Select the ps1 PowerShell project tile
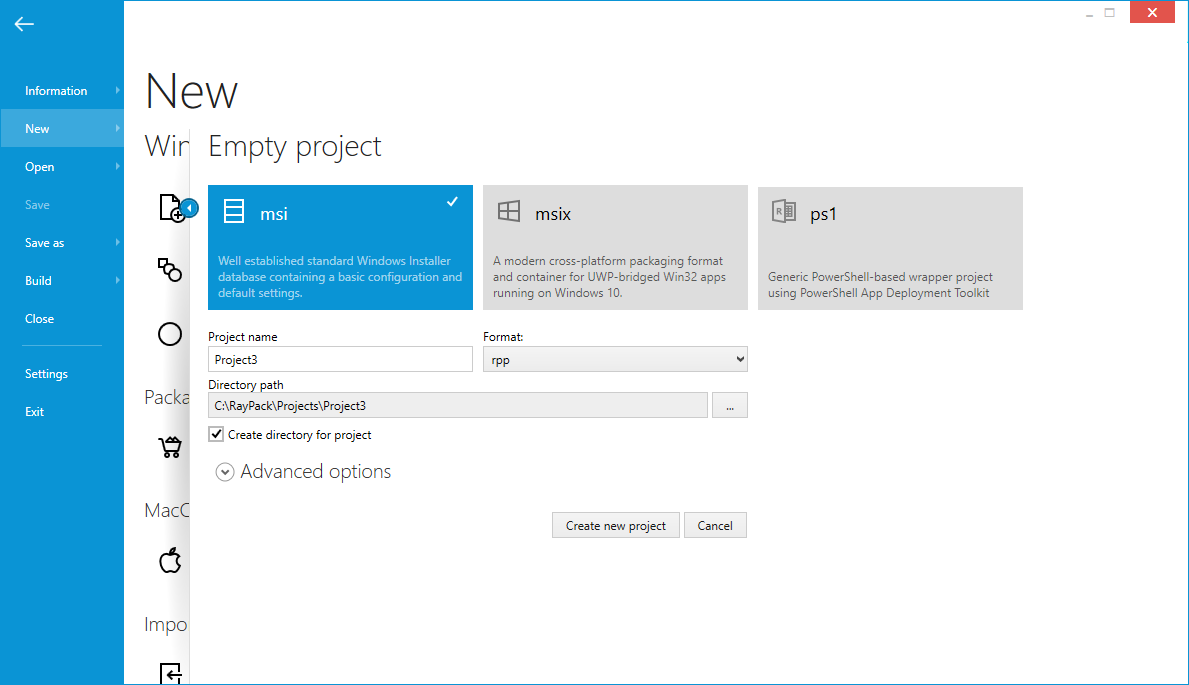This screenshot has width=1189, height=685. (x=890, y=247)
